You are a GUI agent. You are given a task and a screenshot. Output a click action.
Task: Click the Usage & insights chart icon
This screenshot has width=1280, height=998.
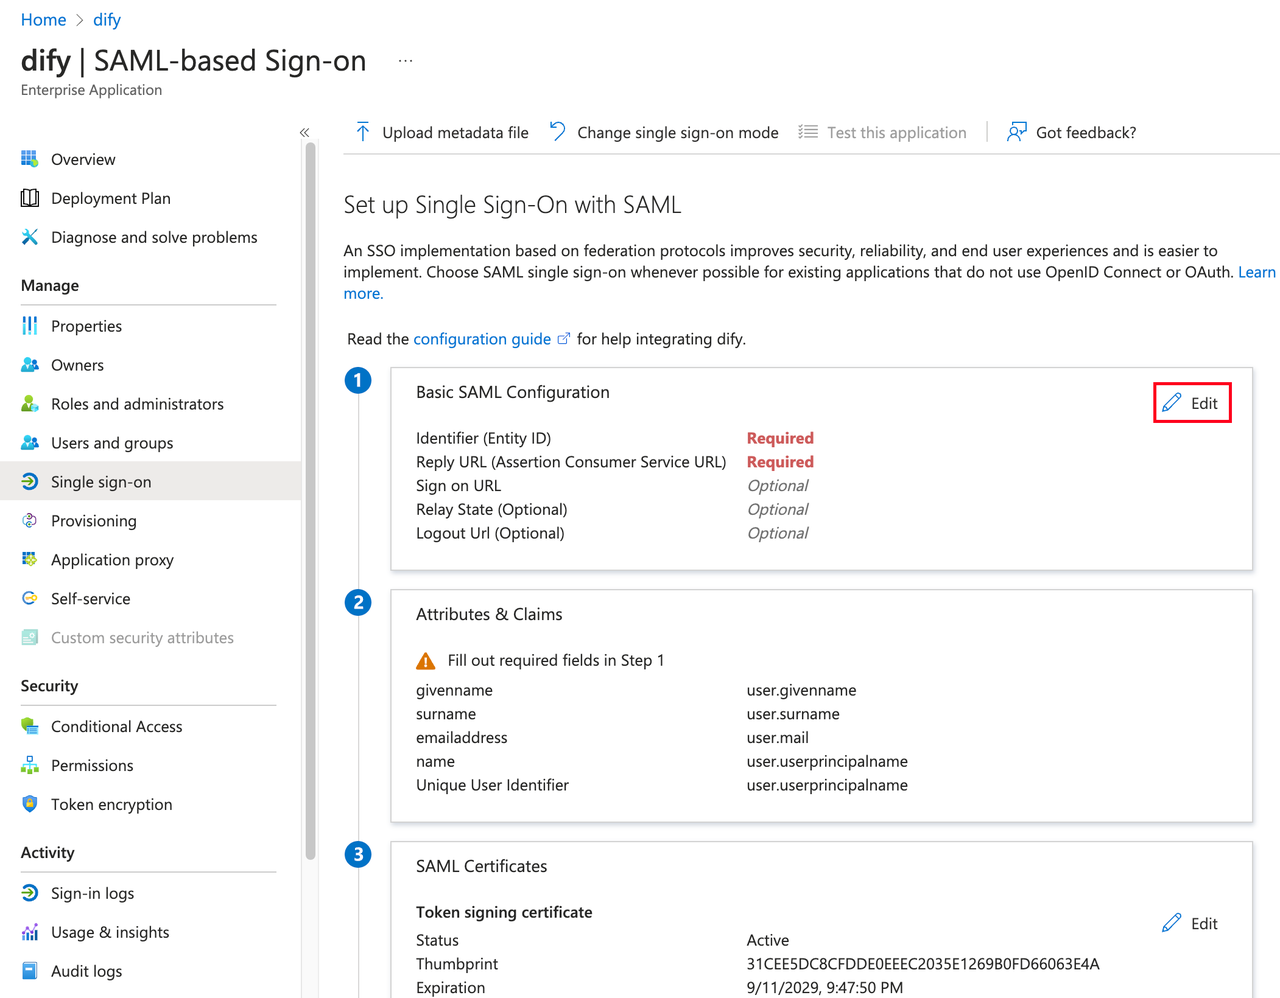point(30,933)
